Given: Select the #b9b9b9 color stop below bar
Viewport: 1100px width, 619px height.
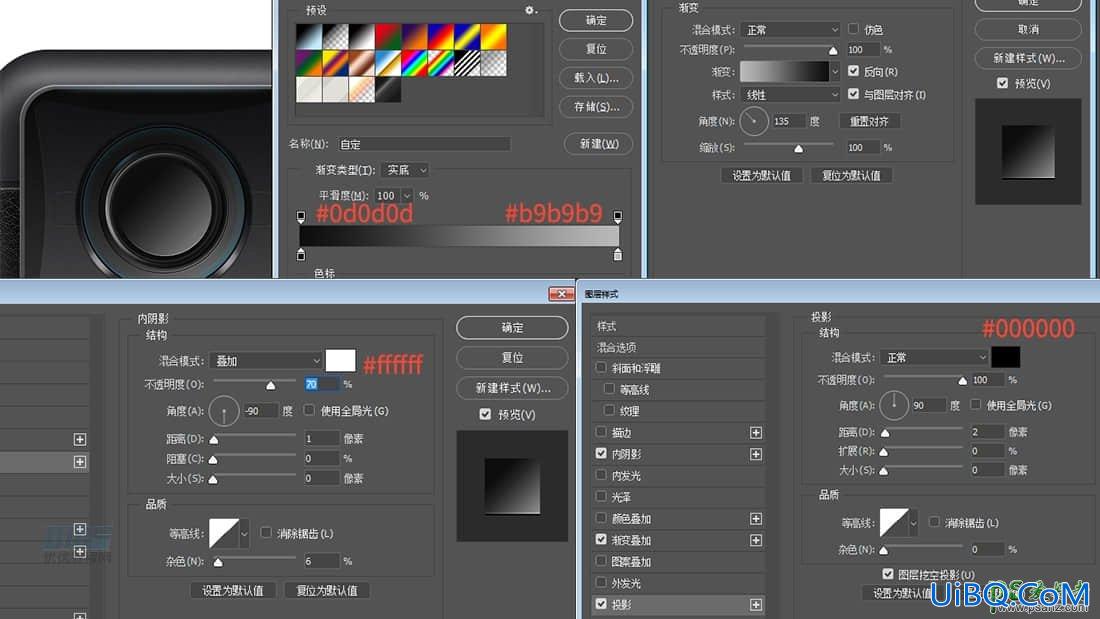Looking at the screenshot, I should pos(617,254).
